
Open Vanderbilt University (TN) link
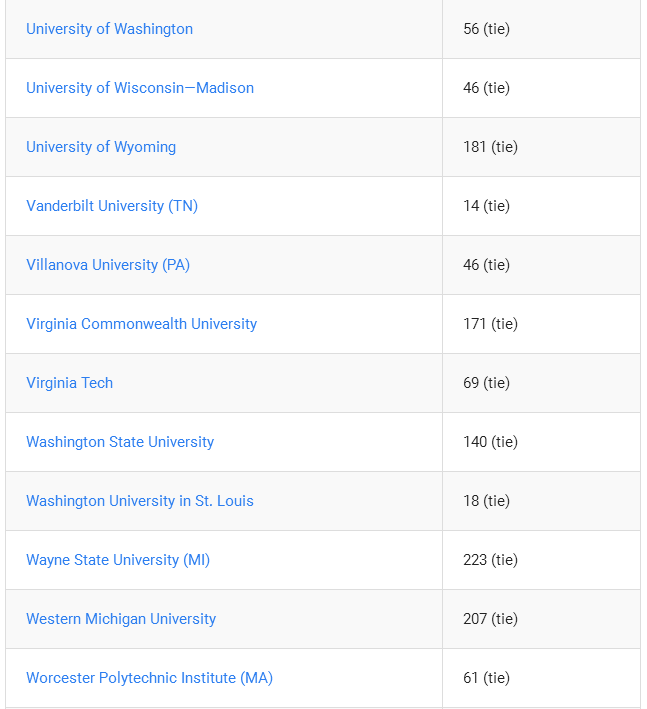click(x=112, y=206)
